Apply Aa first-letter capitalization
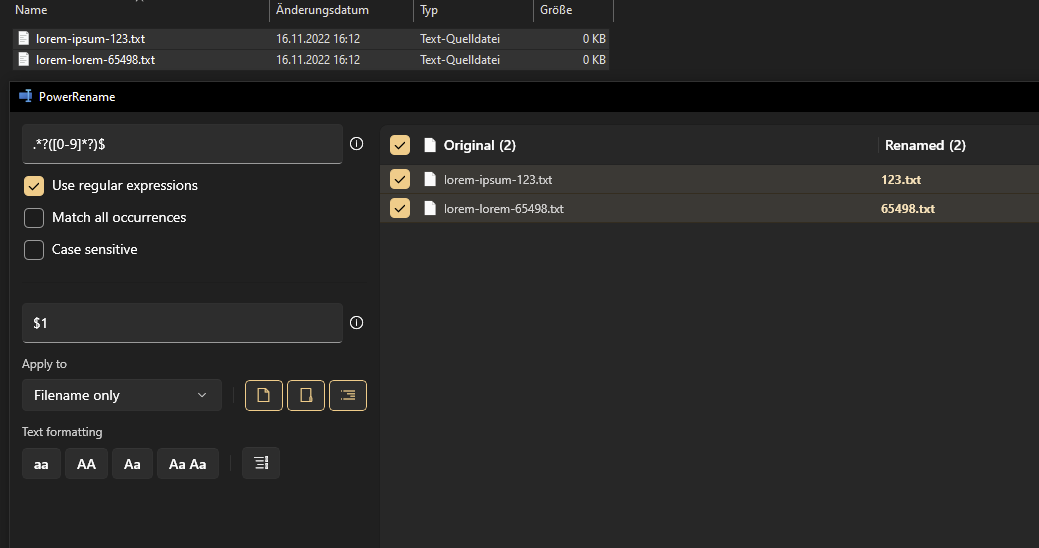The height and width of the screenshot is (548, 1039). 132,464
